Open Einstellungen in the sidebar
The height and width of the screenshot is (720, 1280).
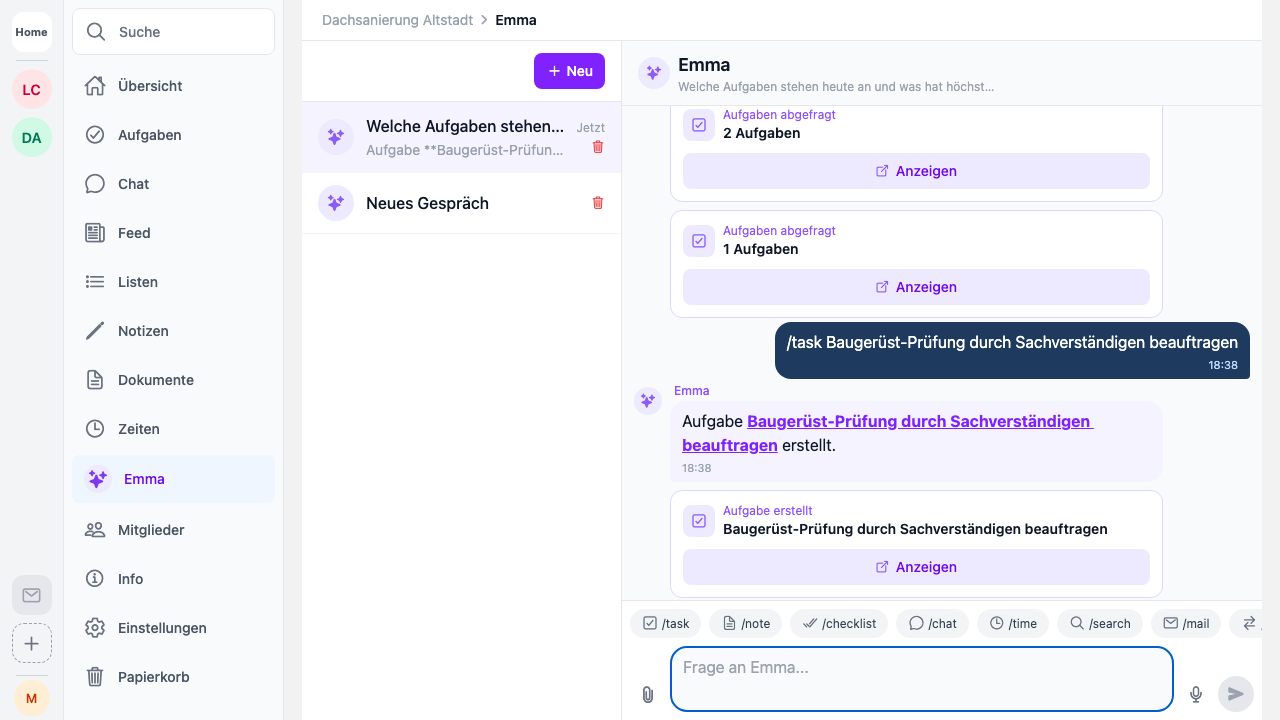(162, 628)
